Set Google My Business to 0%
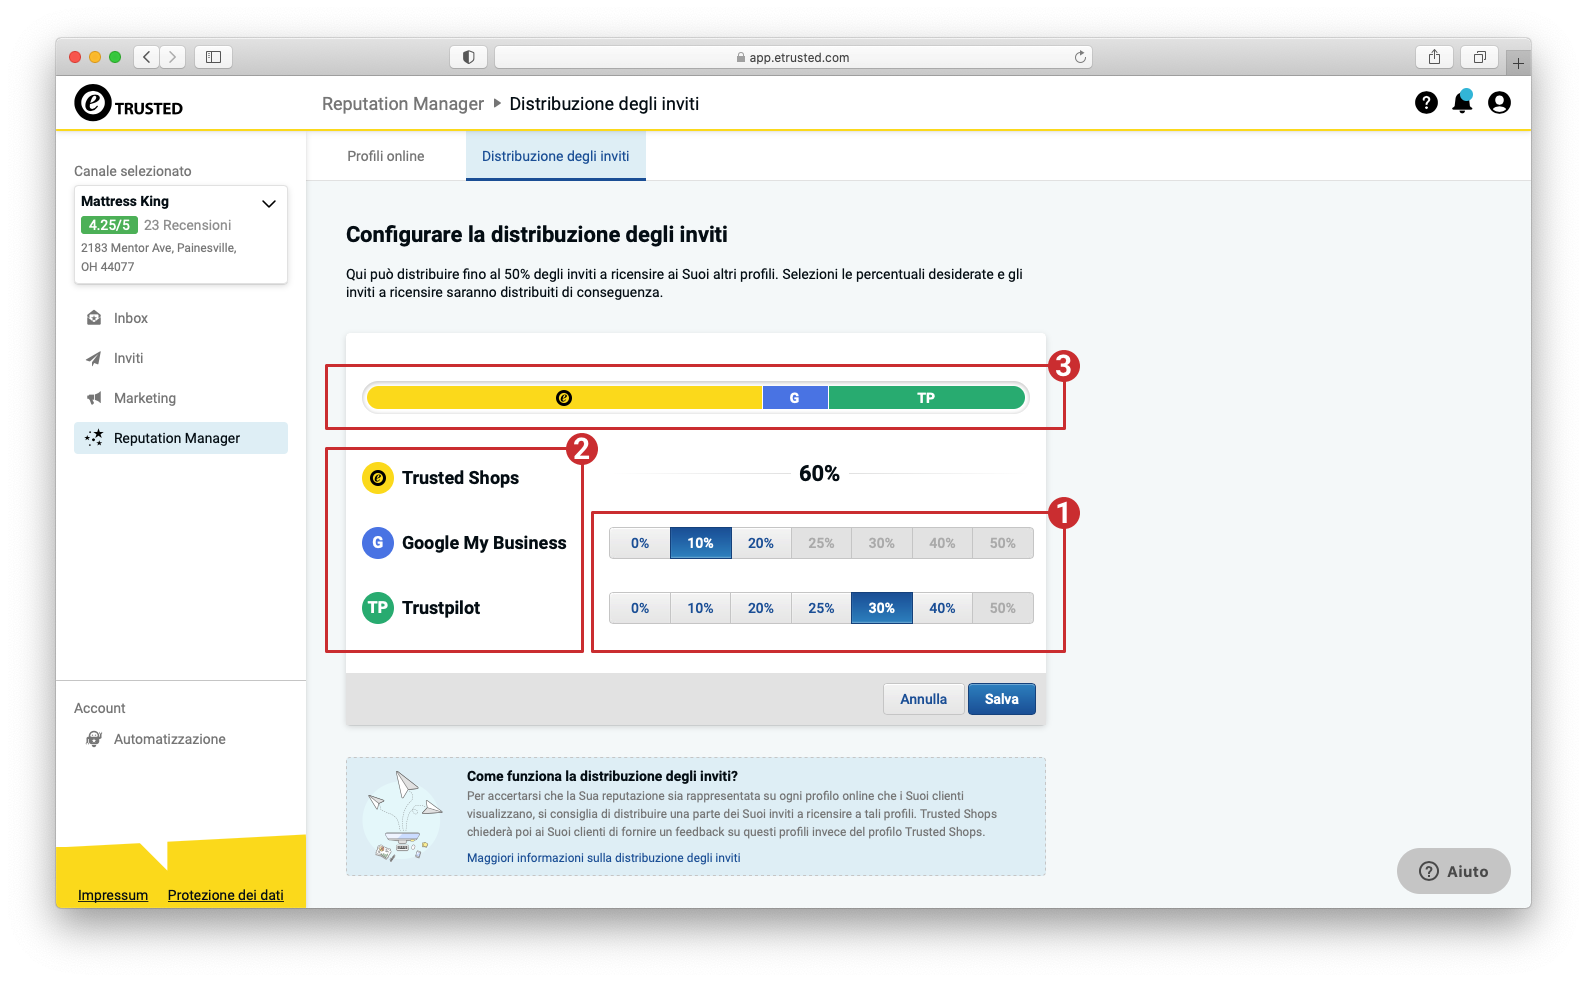The width and height of the screenshot is (1587, 982). pos(640,543)
